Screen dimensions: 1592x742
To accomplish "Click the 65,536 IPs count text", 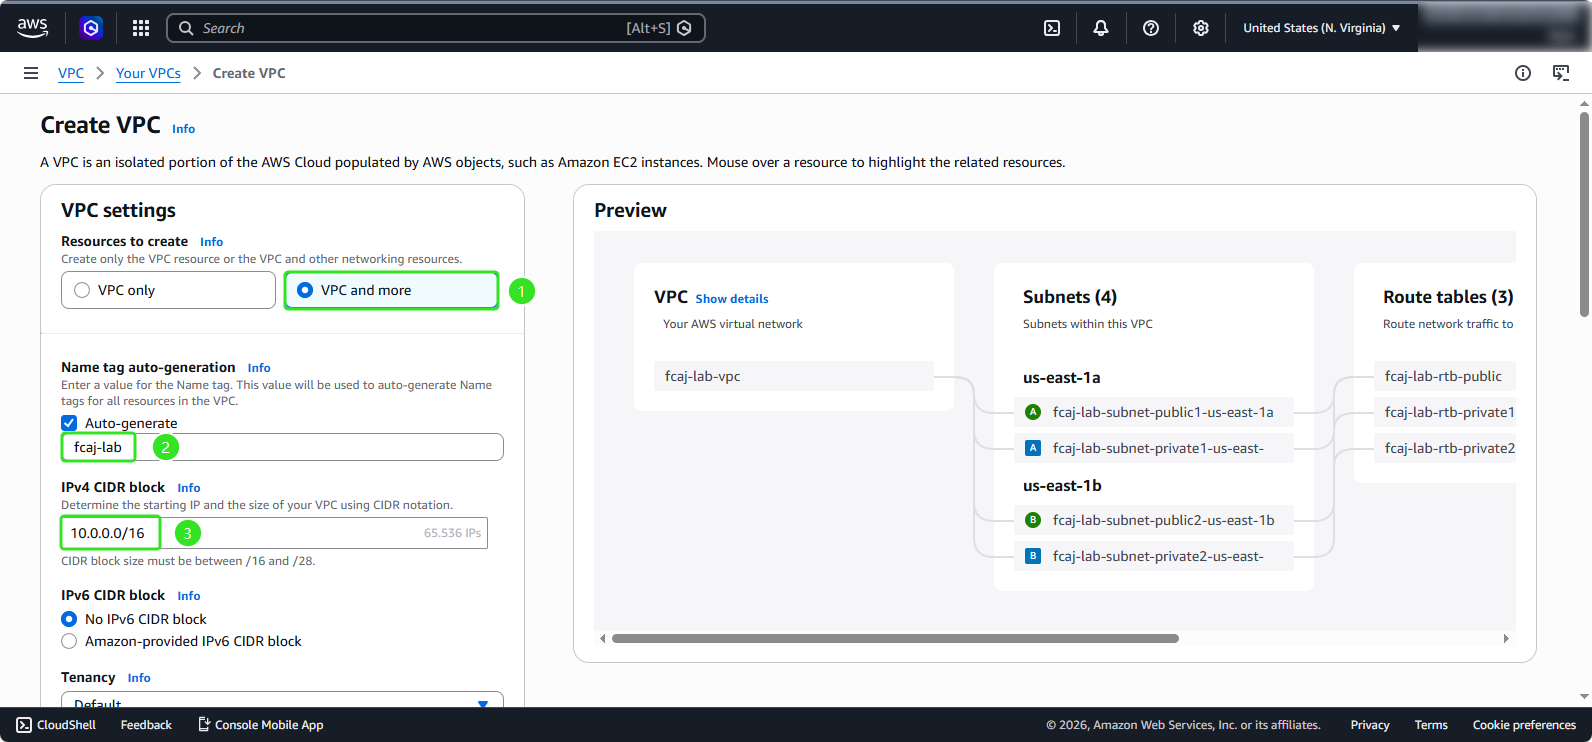I will 452,533.
